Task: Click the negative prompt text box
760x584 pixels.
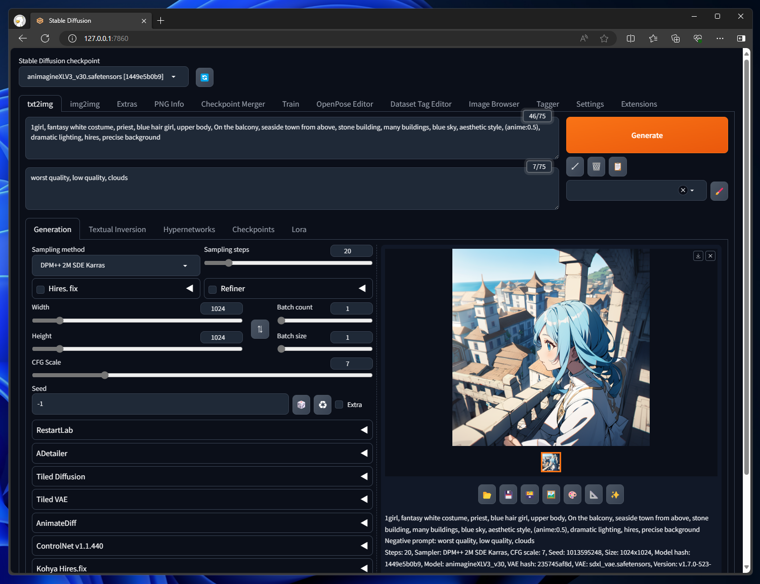Action: click(292, 189)
